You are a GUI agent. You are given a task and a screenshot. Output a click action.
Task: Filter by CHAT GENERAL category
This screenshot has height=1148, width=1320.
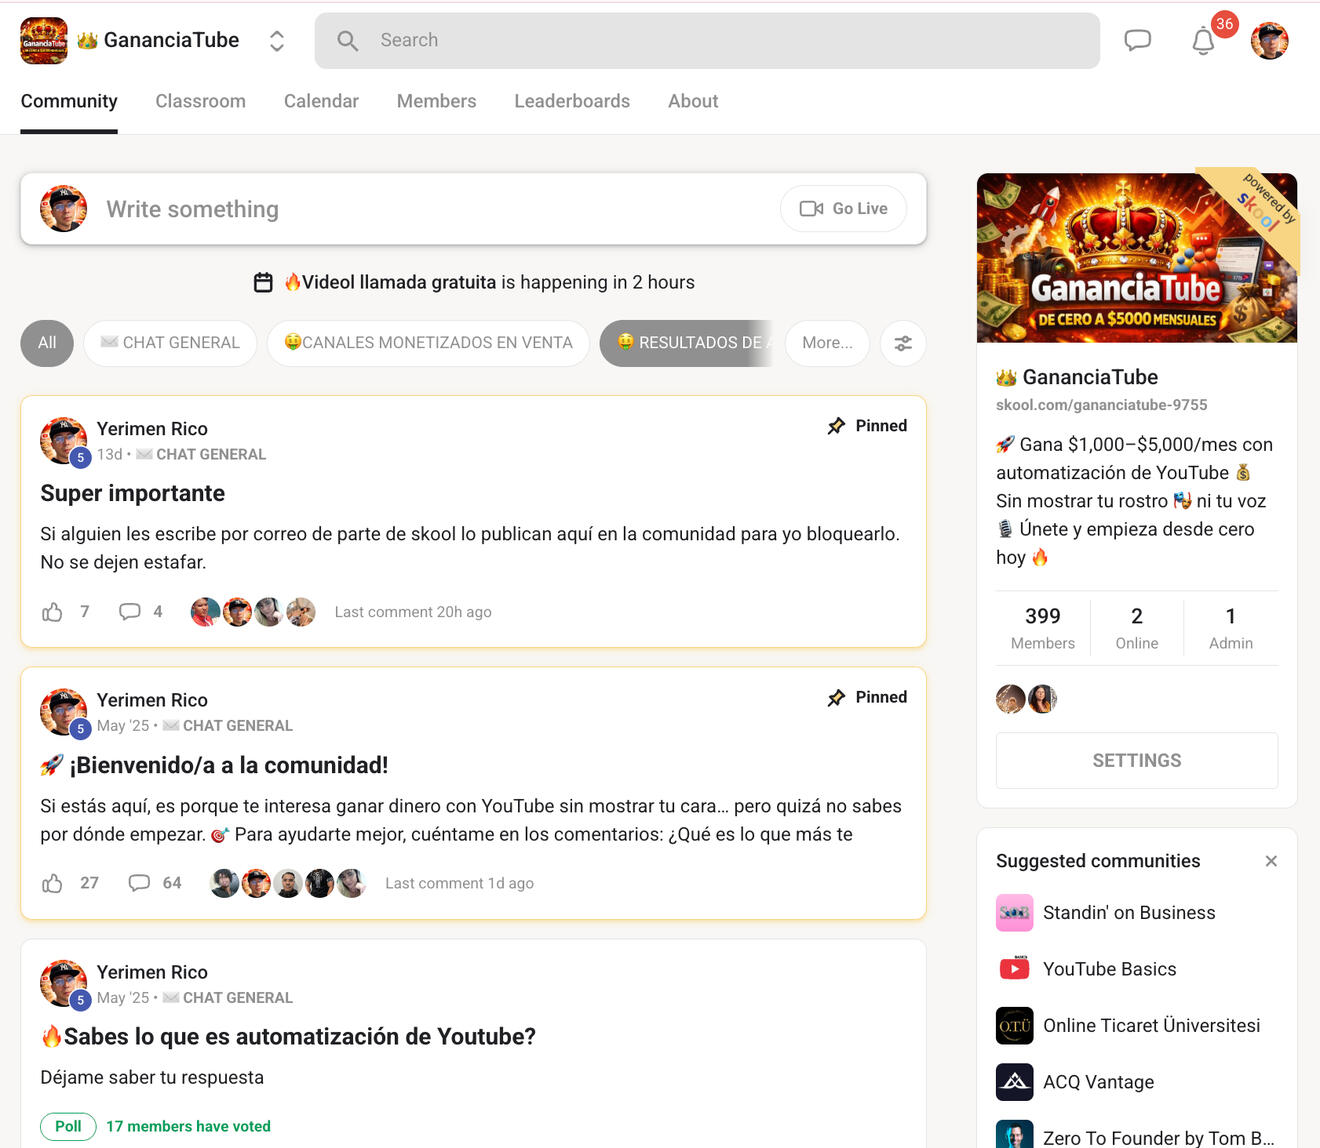pyautogui.click(x=170, y=343)
